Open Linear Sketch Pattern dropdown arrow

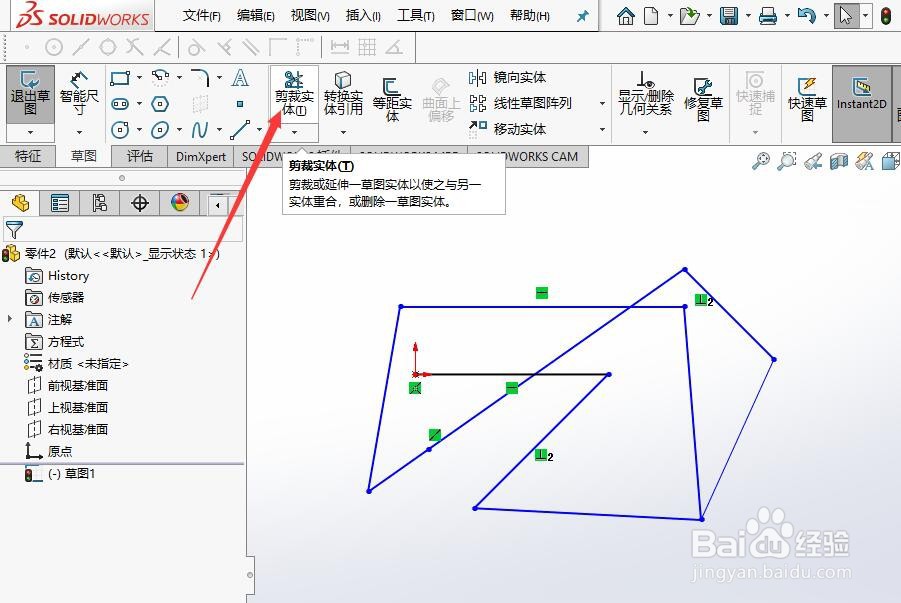[x=602, y=103]
